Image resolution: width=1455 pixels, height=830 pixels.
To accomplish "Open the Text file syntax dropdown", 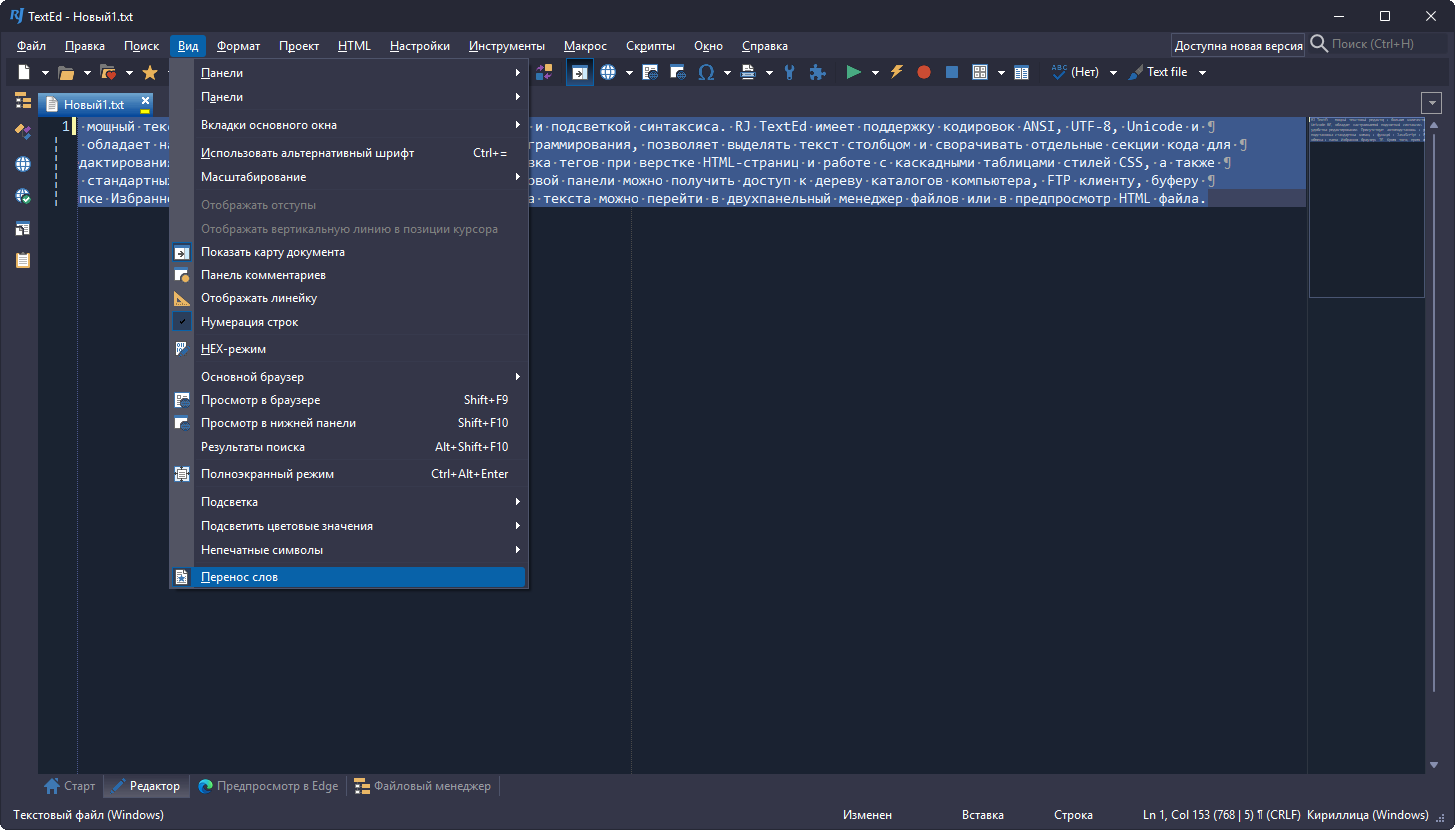I will 1202,72.
